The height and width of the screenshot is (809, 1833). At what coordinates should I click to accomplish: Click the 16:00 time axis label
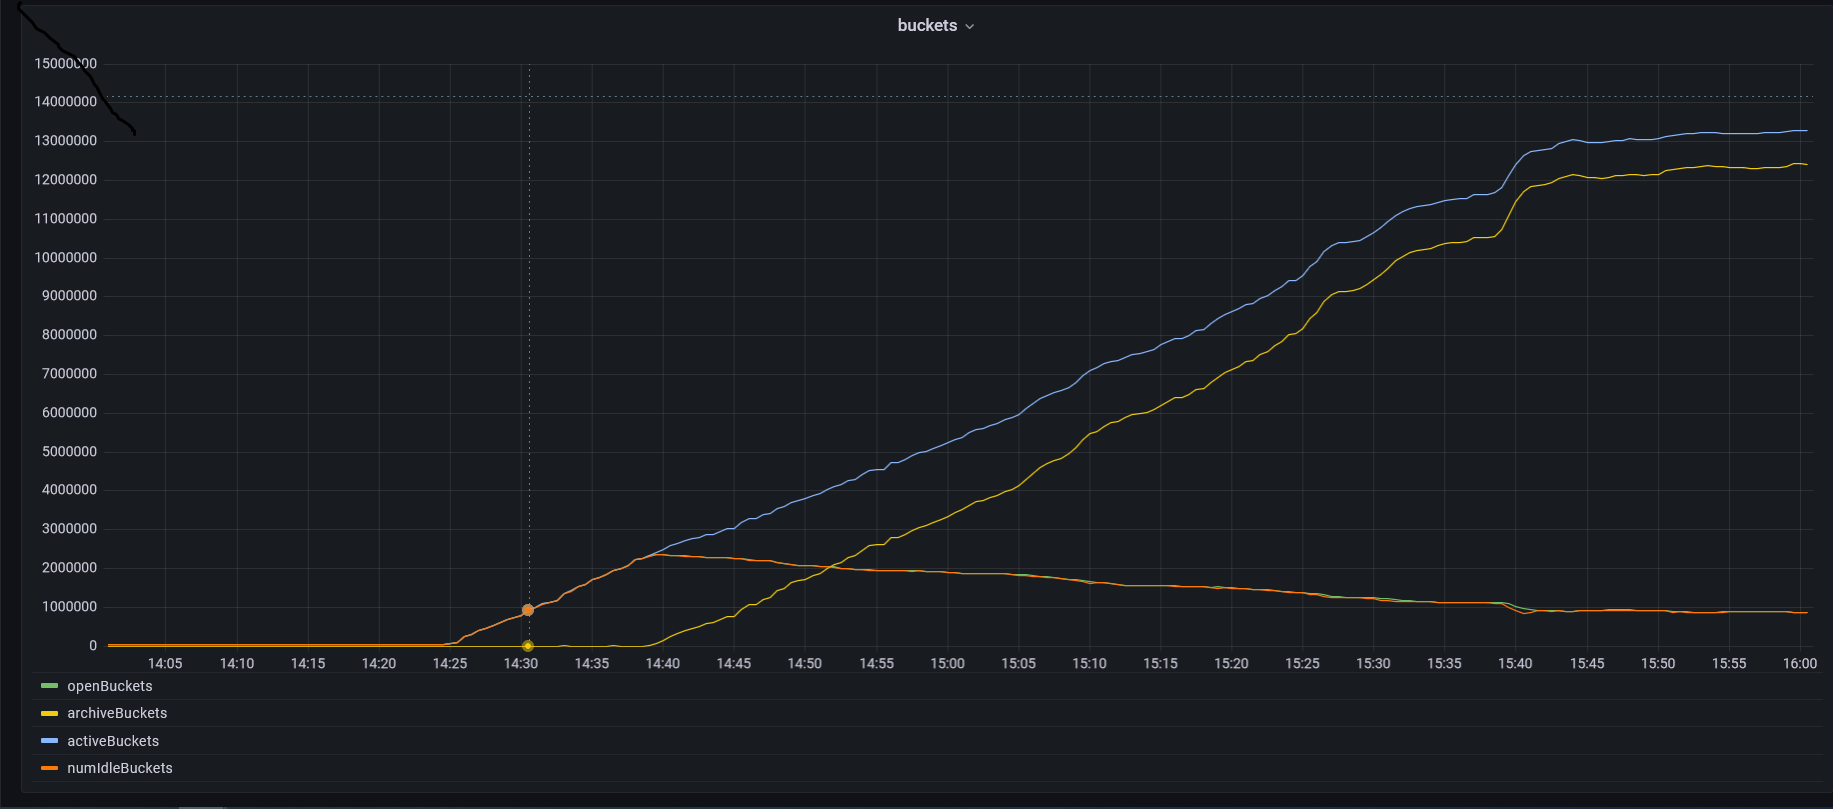(1800, 664)
